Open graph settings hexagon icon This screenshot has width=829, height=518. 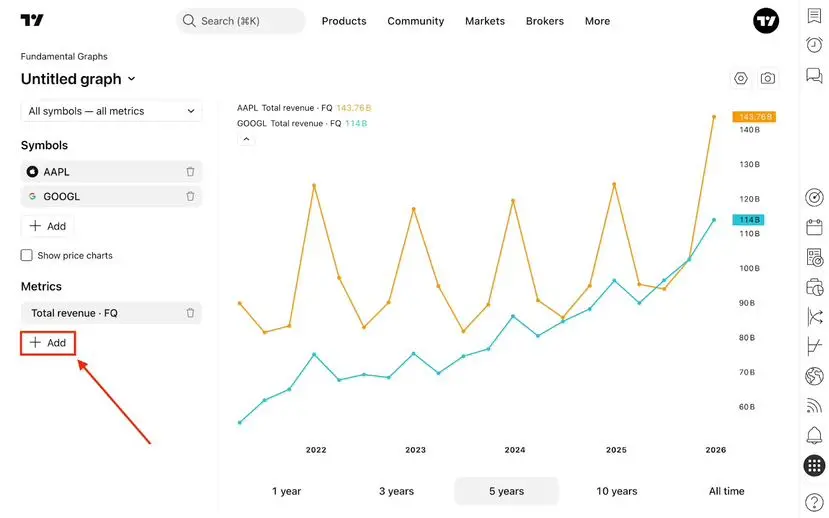[x=740, y=78]
